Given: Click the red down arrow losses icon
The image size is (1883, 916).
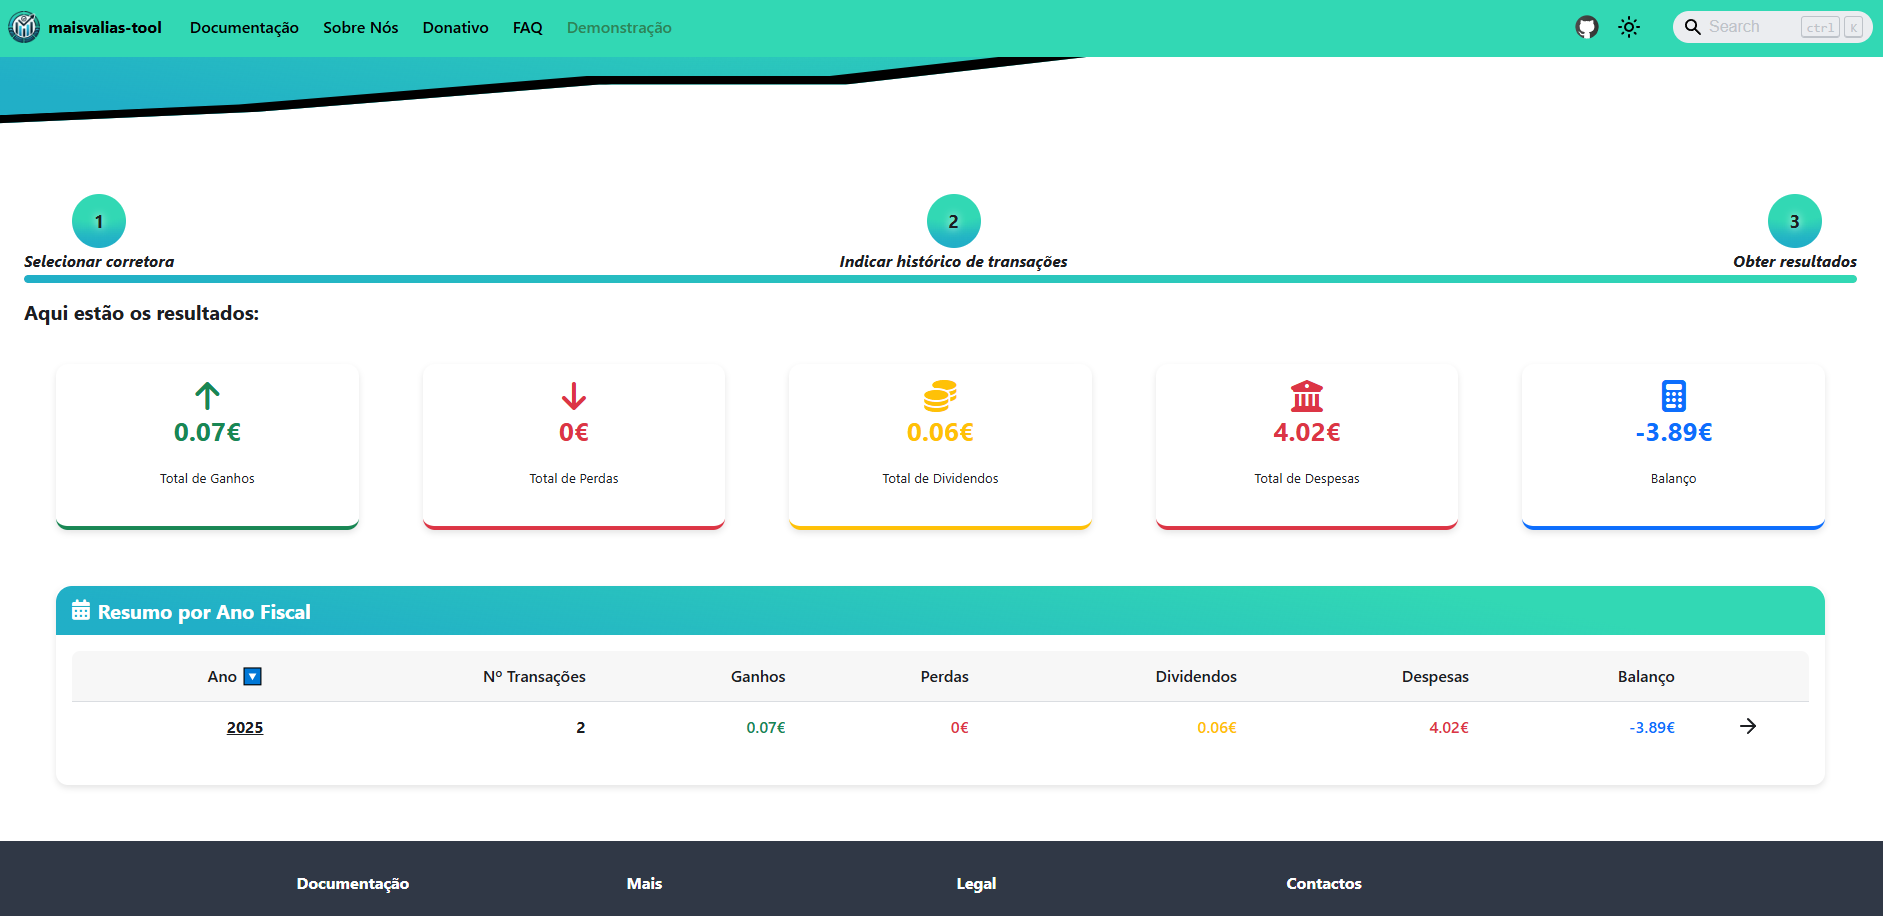Looking at the screenshot, I should click(x=574, y=396).
